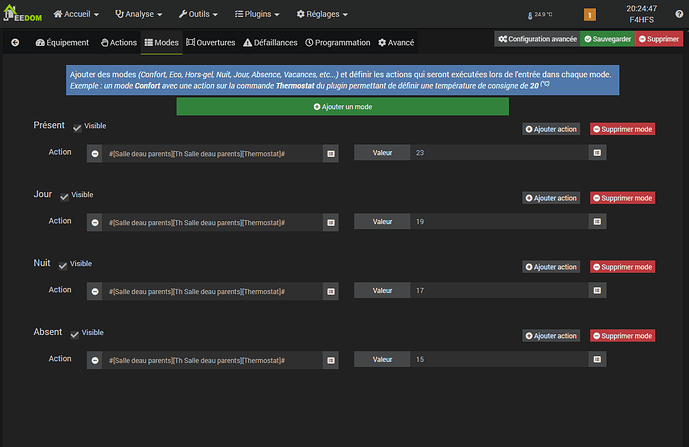Open value picker beside Présent value 23
The image size is (689, 447).
click(597, 153)
